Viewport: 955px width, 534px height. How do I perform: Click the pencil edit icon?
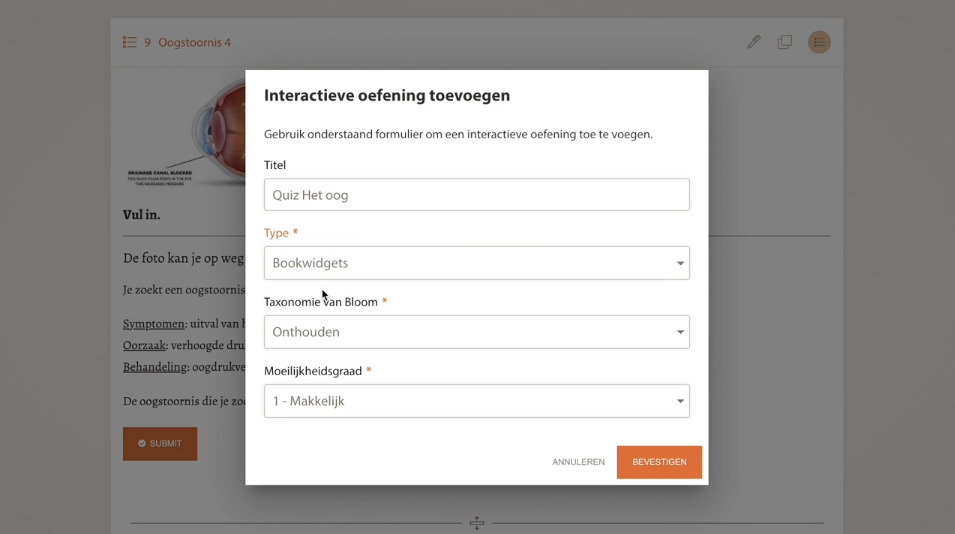(x=753, y=42)
